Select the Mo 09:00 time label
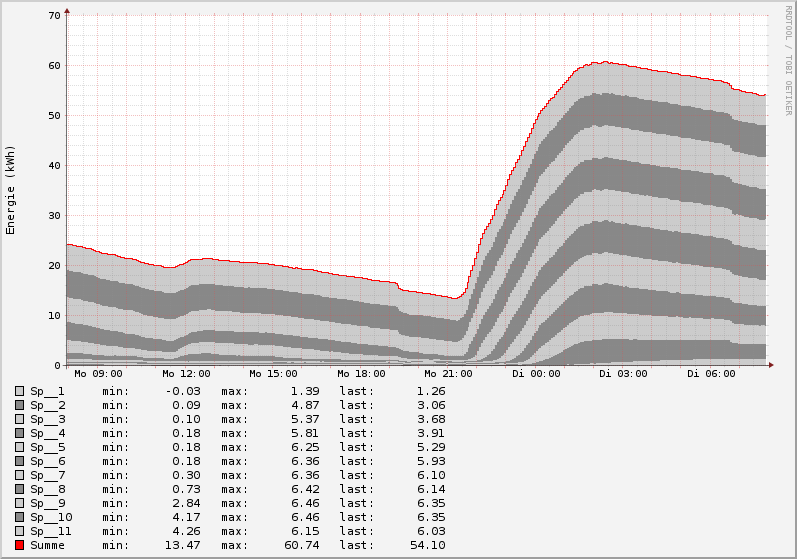 pos(97,374)
